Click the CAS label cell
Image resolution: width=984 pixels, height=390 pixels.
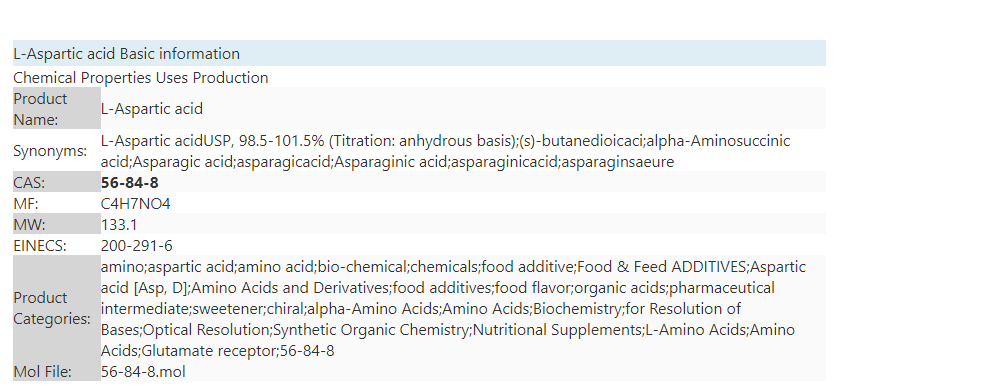tap(56, 182)
